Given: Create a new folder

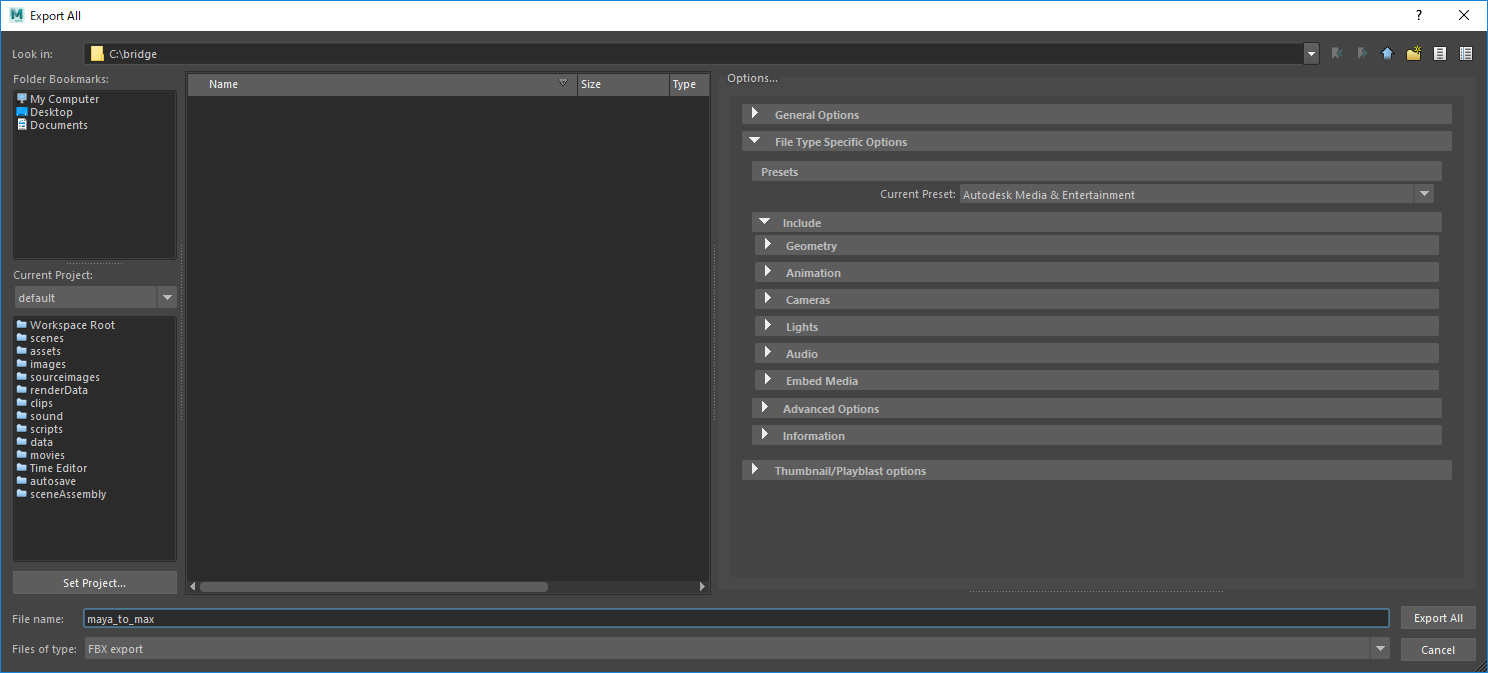Looking at the screenshot, I should coord(1413,54).
